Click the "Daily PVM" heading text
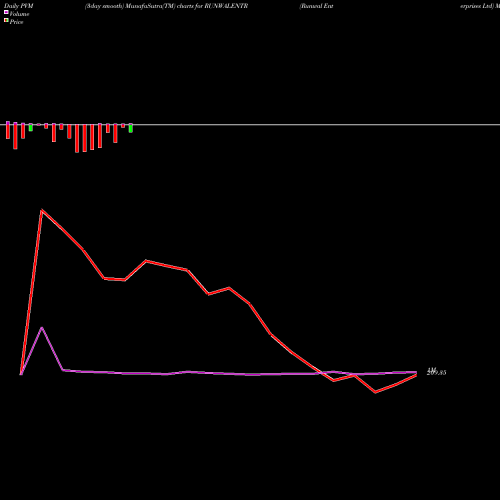The height and width of the screenshot is (500, 500). [19, 6]
